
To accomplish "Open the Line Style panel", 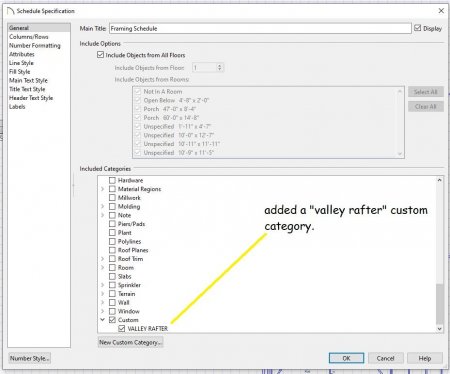I will tap(21, 63).
